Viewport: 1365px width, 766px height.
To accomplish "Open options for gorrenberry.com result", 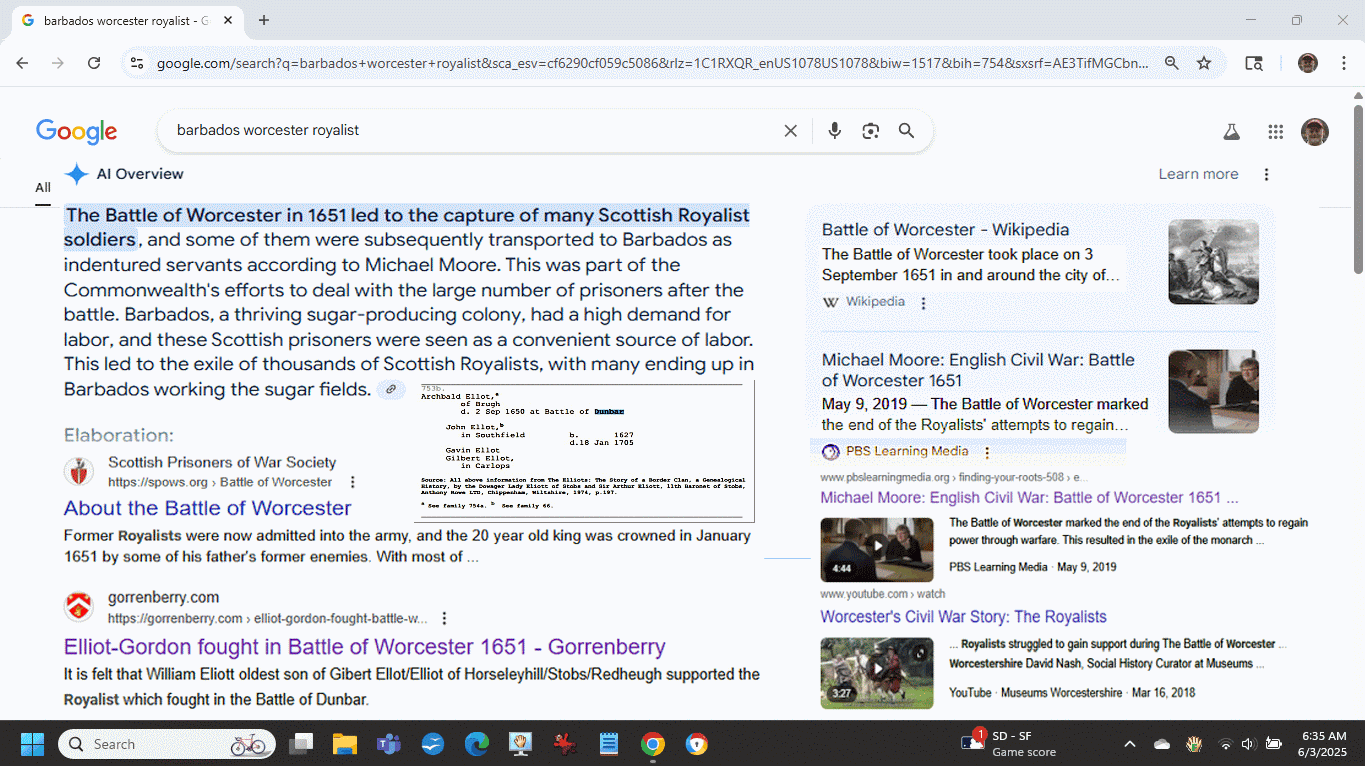I will pos(445,618).
